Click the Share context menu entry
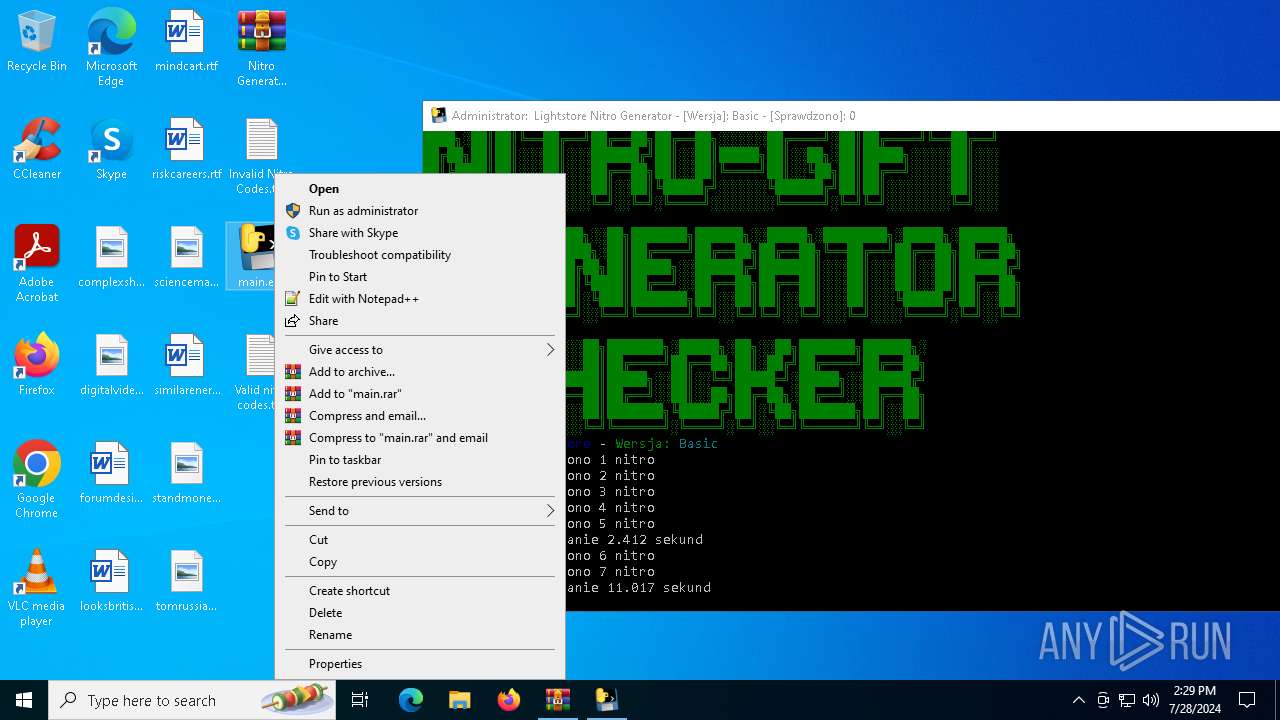Viewport: 1280px width, 720px height. (420, 321)
